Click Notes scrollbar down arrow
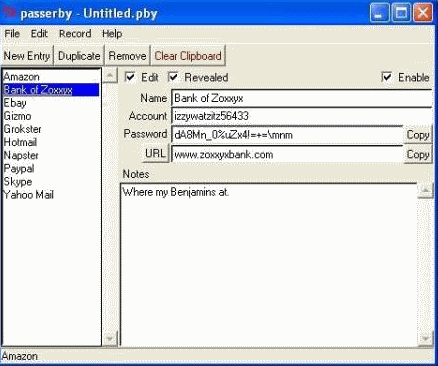 [425, 339]
